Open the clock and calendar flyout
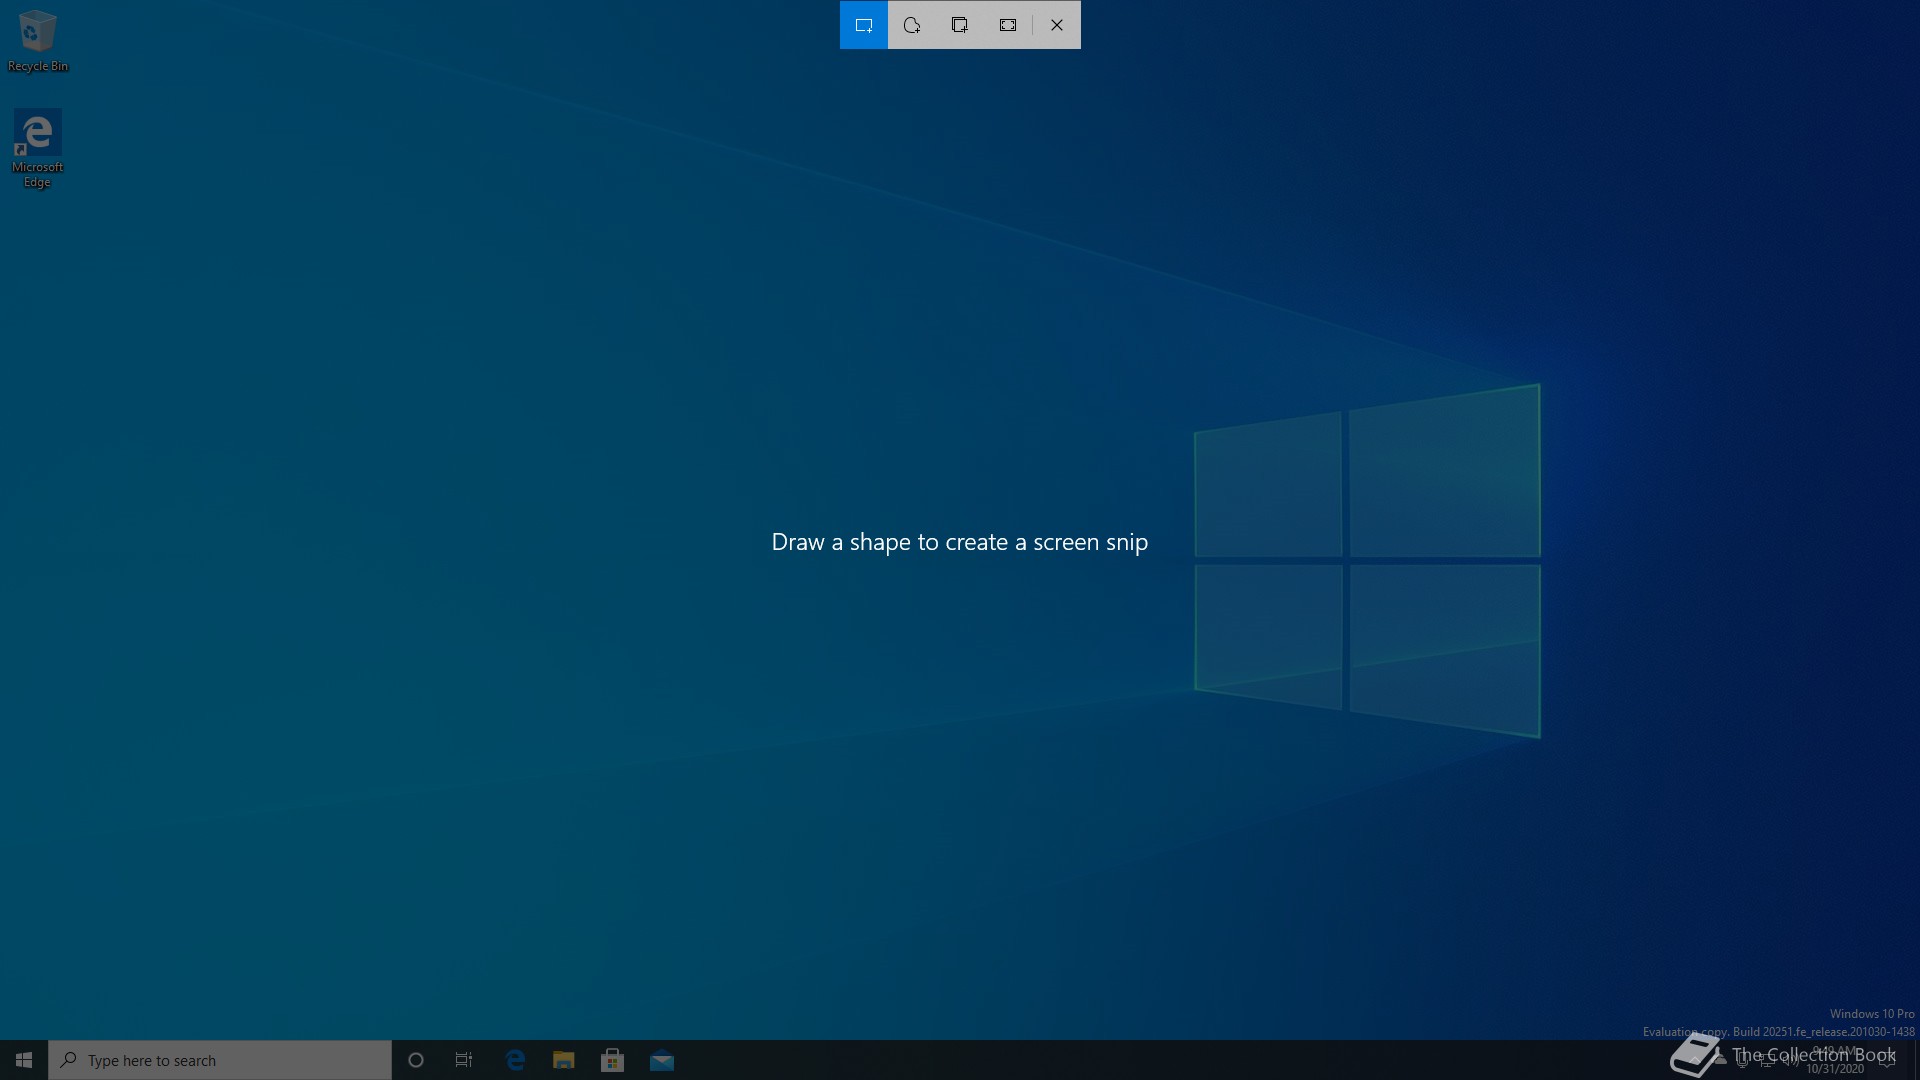This screenshot has width=1920, height=1080. tap(1836, 1061)
